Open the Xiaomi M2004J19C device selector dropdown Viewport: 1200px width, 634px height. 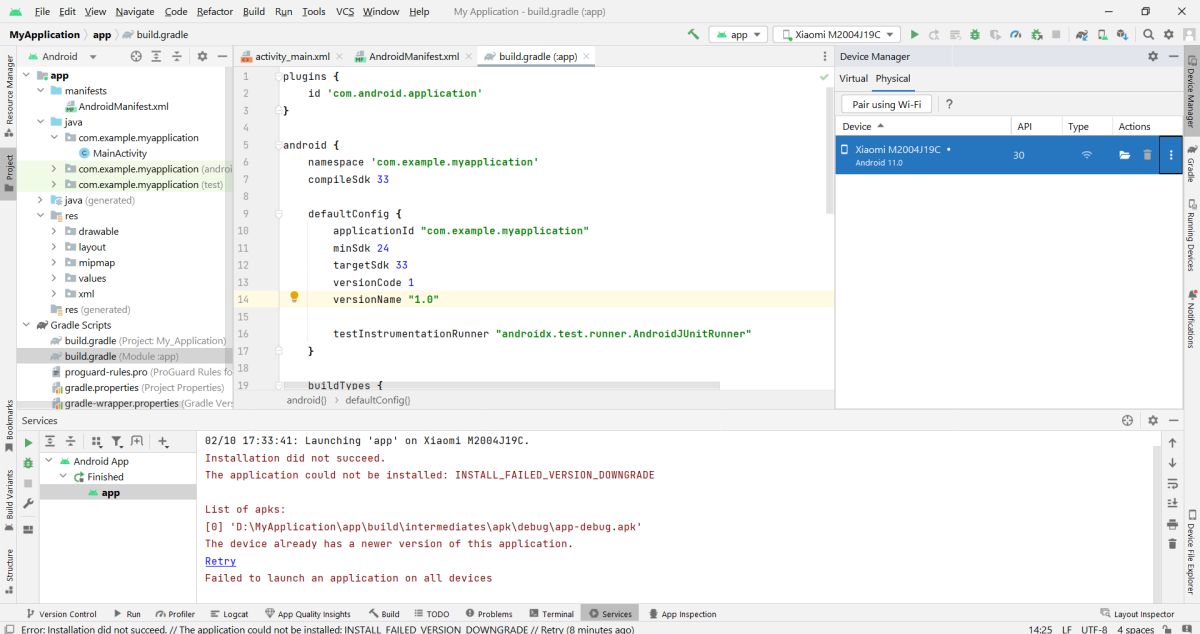(837, 34)
